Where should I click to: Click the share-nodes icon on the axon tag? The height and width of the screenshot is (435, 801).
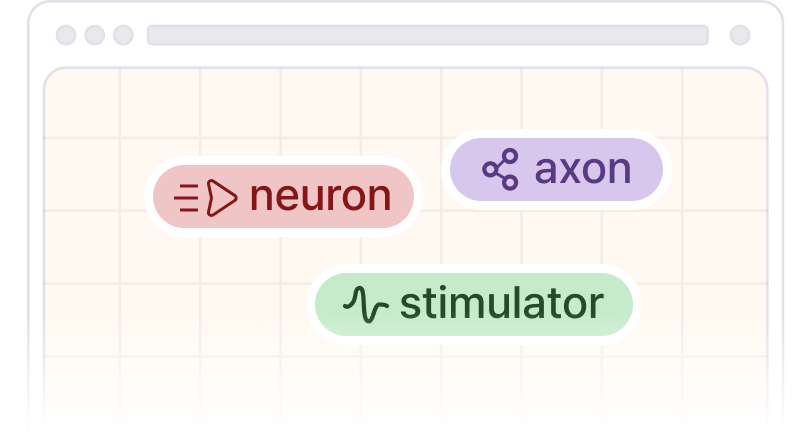501,169
